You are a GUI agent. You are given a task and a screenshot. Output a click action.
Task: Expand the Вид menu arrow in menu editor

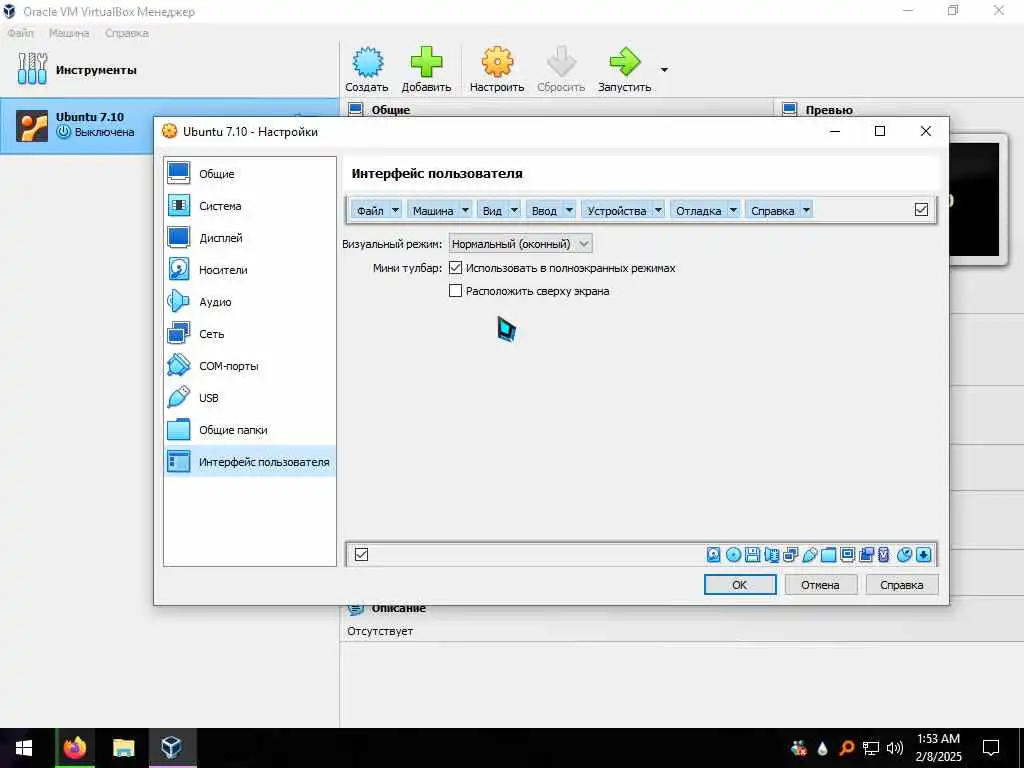(514, 210)
